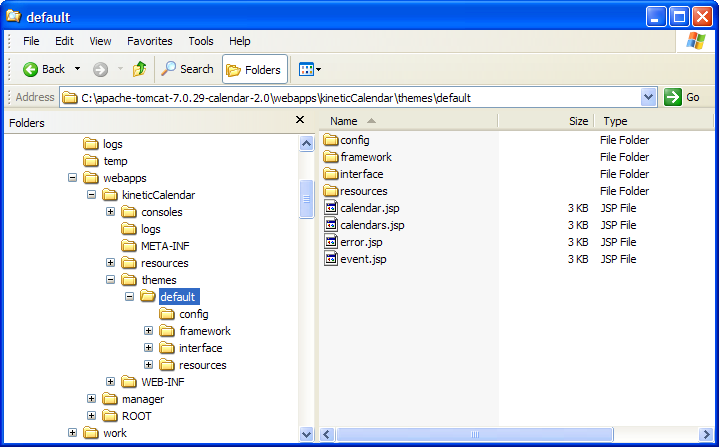Open the address bar dropdown
This screenshot has width=719, height=447.
point(648,97)
